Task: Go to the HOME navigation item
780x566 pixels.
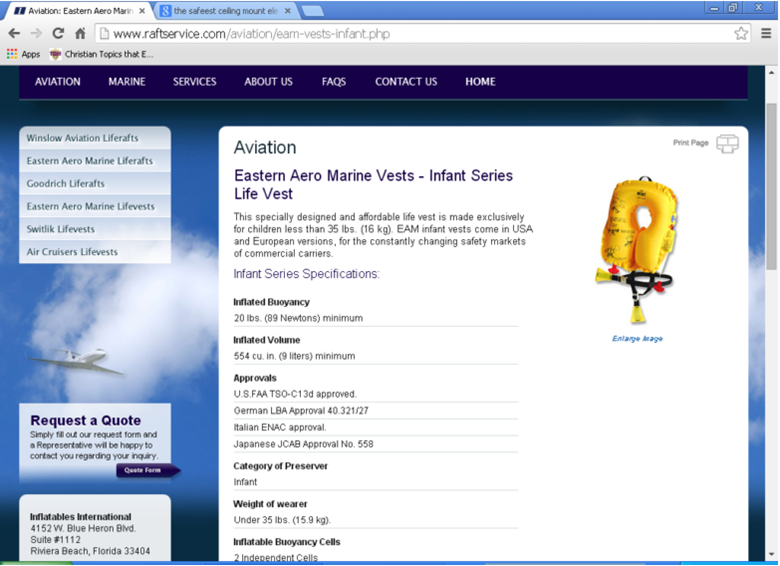Action: click(x=480, y=82)
